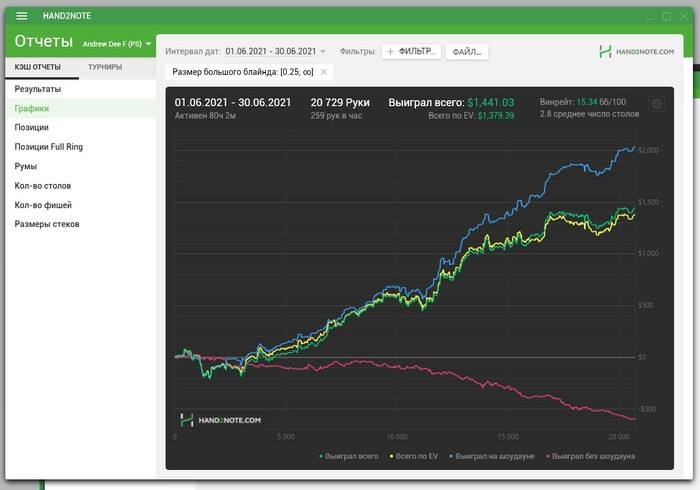This screenshot has width=700, height=490.
Task: Click winrate value 15.34 бб/100
Action: click(x=601, y=102)
